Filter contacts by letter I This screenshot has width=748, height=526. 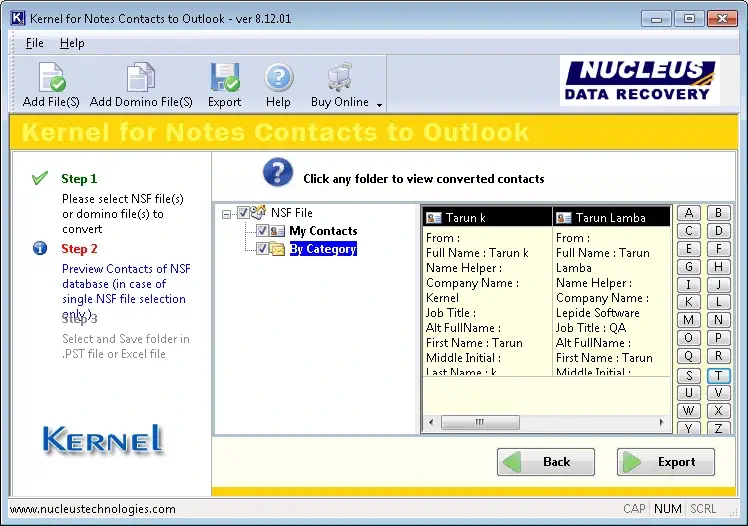689,285
